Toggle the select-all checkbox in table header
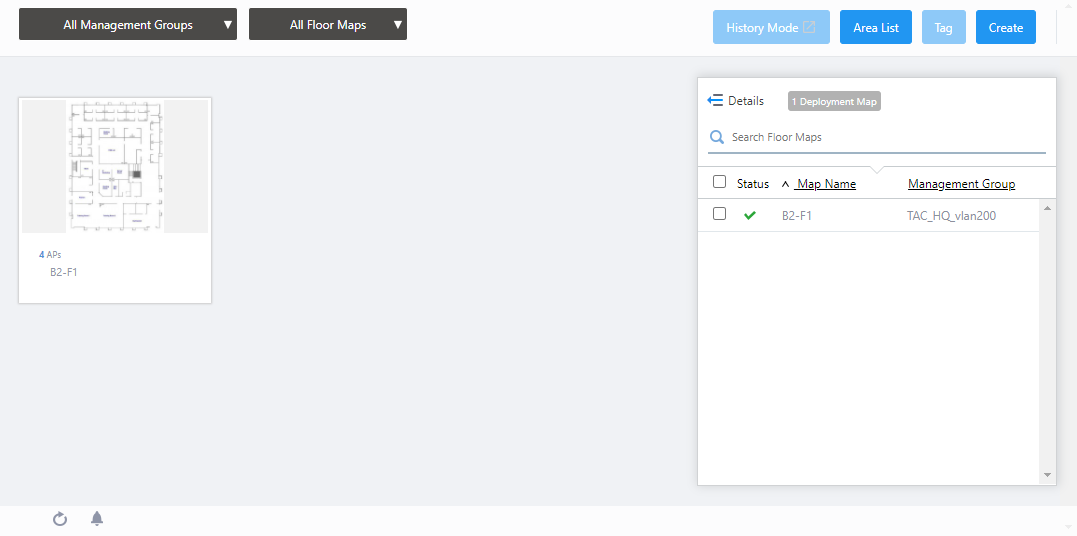 [719, 182]
